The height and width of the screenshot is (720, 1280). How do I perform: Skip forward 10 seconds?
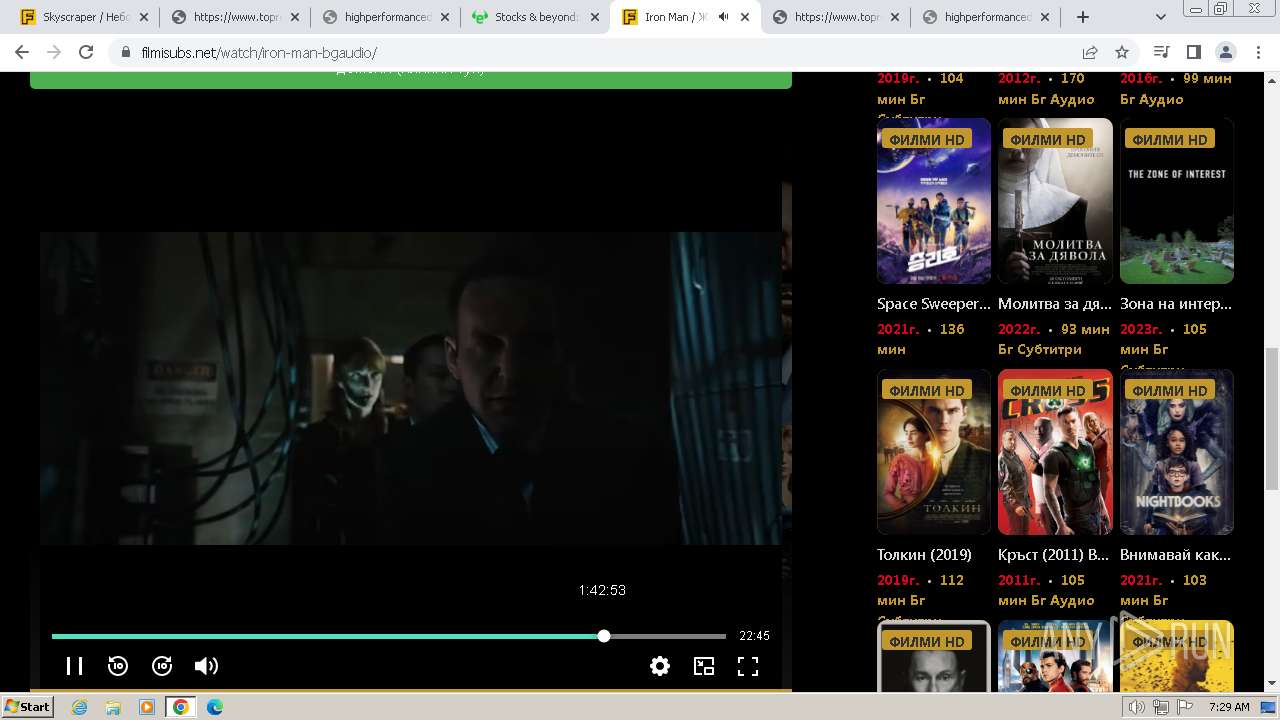coord(162,666)
